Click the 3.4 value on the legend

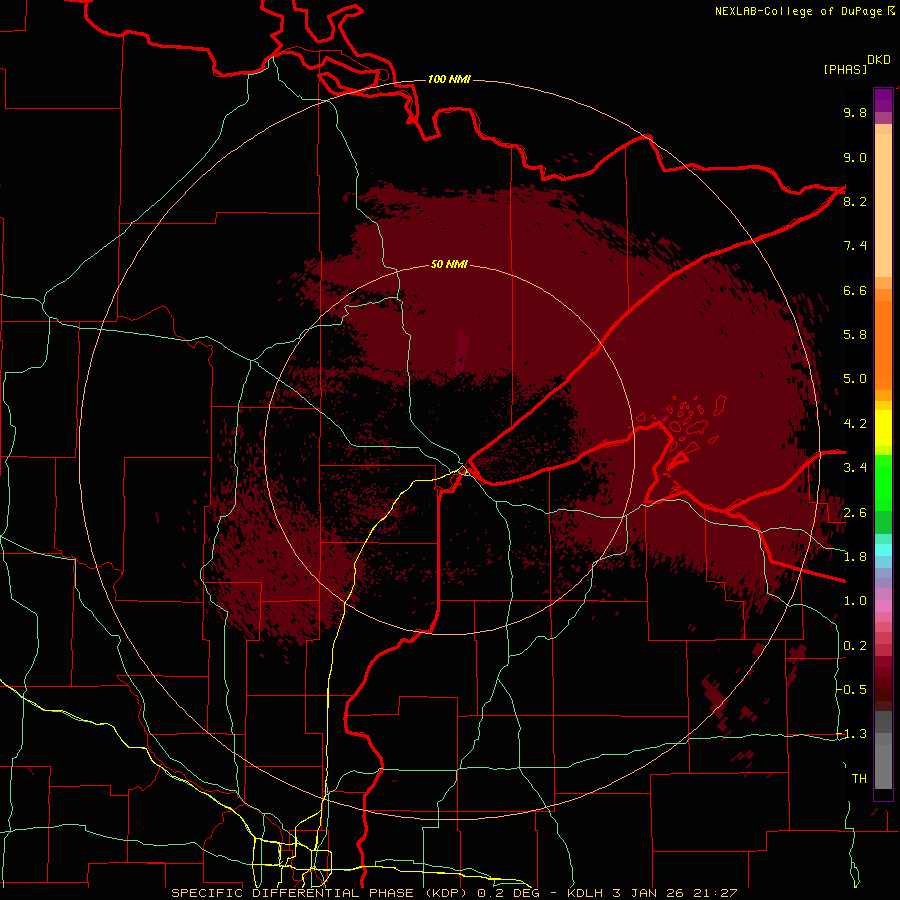coord(855,468)
